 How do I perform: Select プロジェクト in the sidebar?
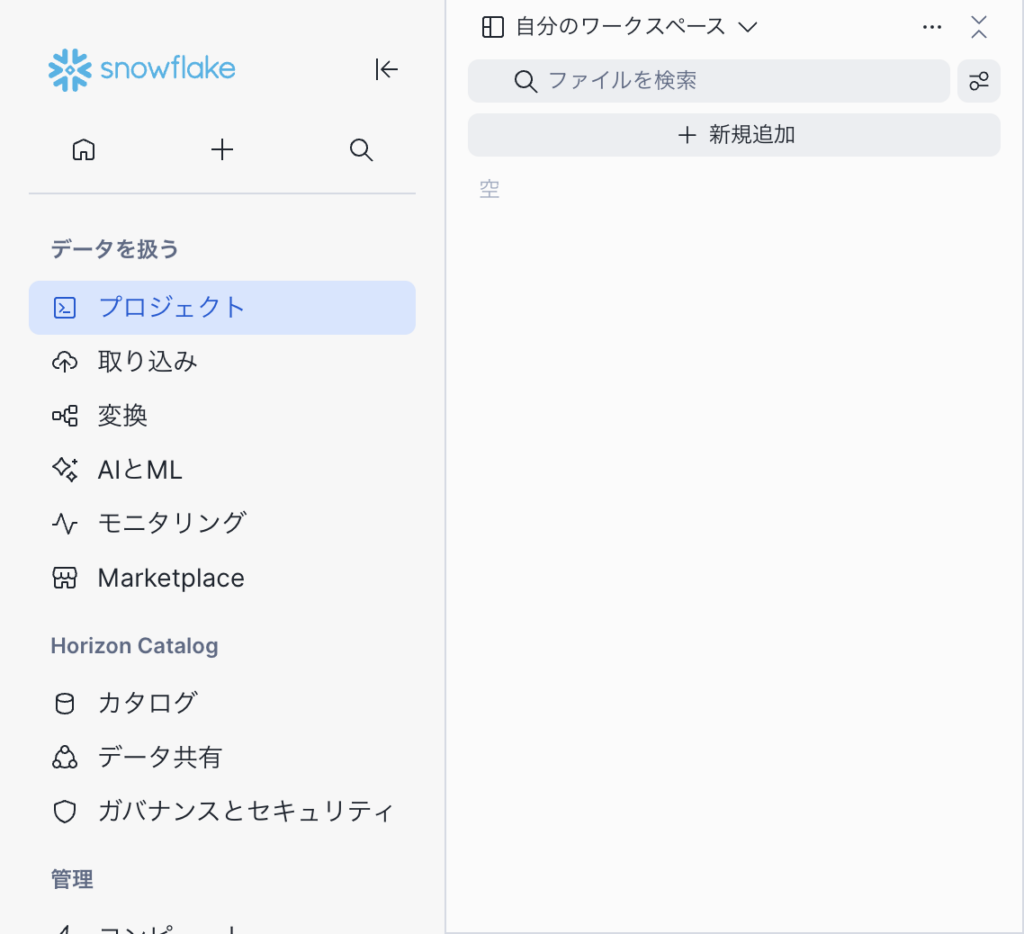coord(222,307)
